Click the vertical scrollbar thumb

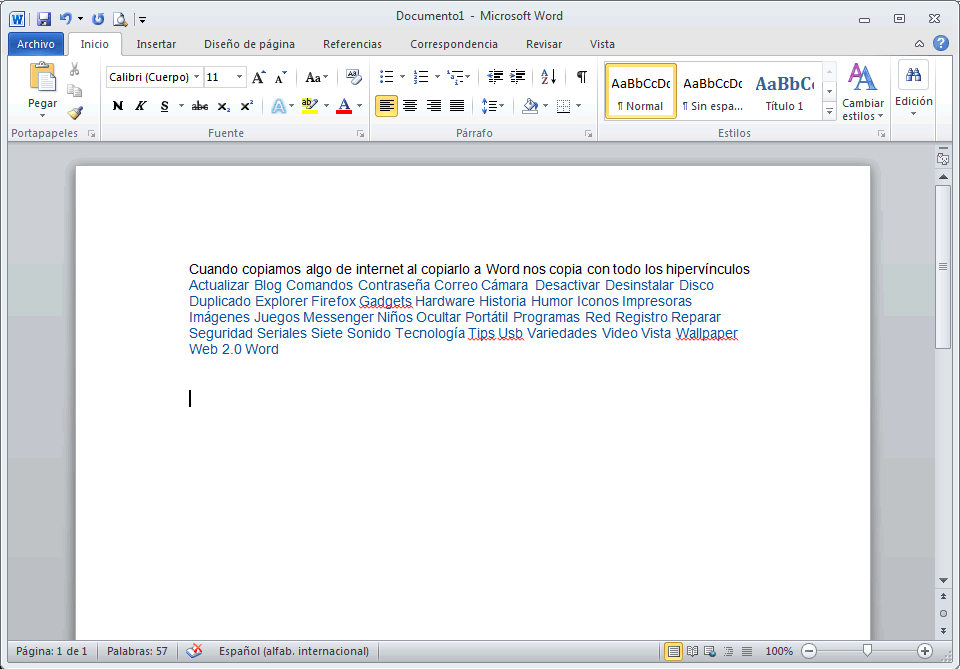tap(943, 266)
